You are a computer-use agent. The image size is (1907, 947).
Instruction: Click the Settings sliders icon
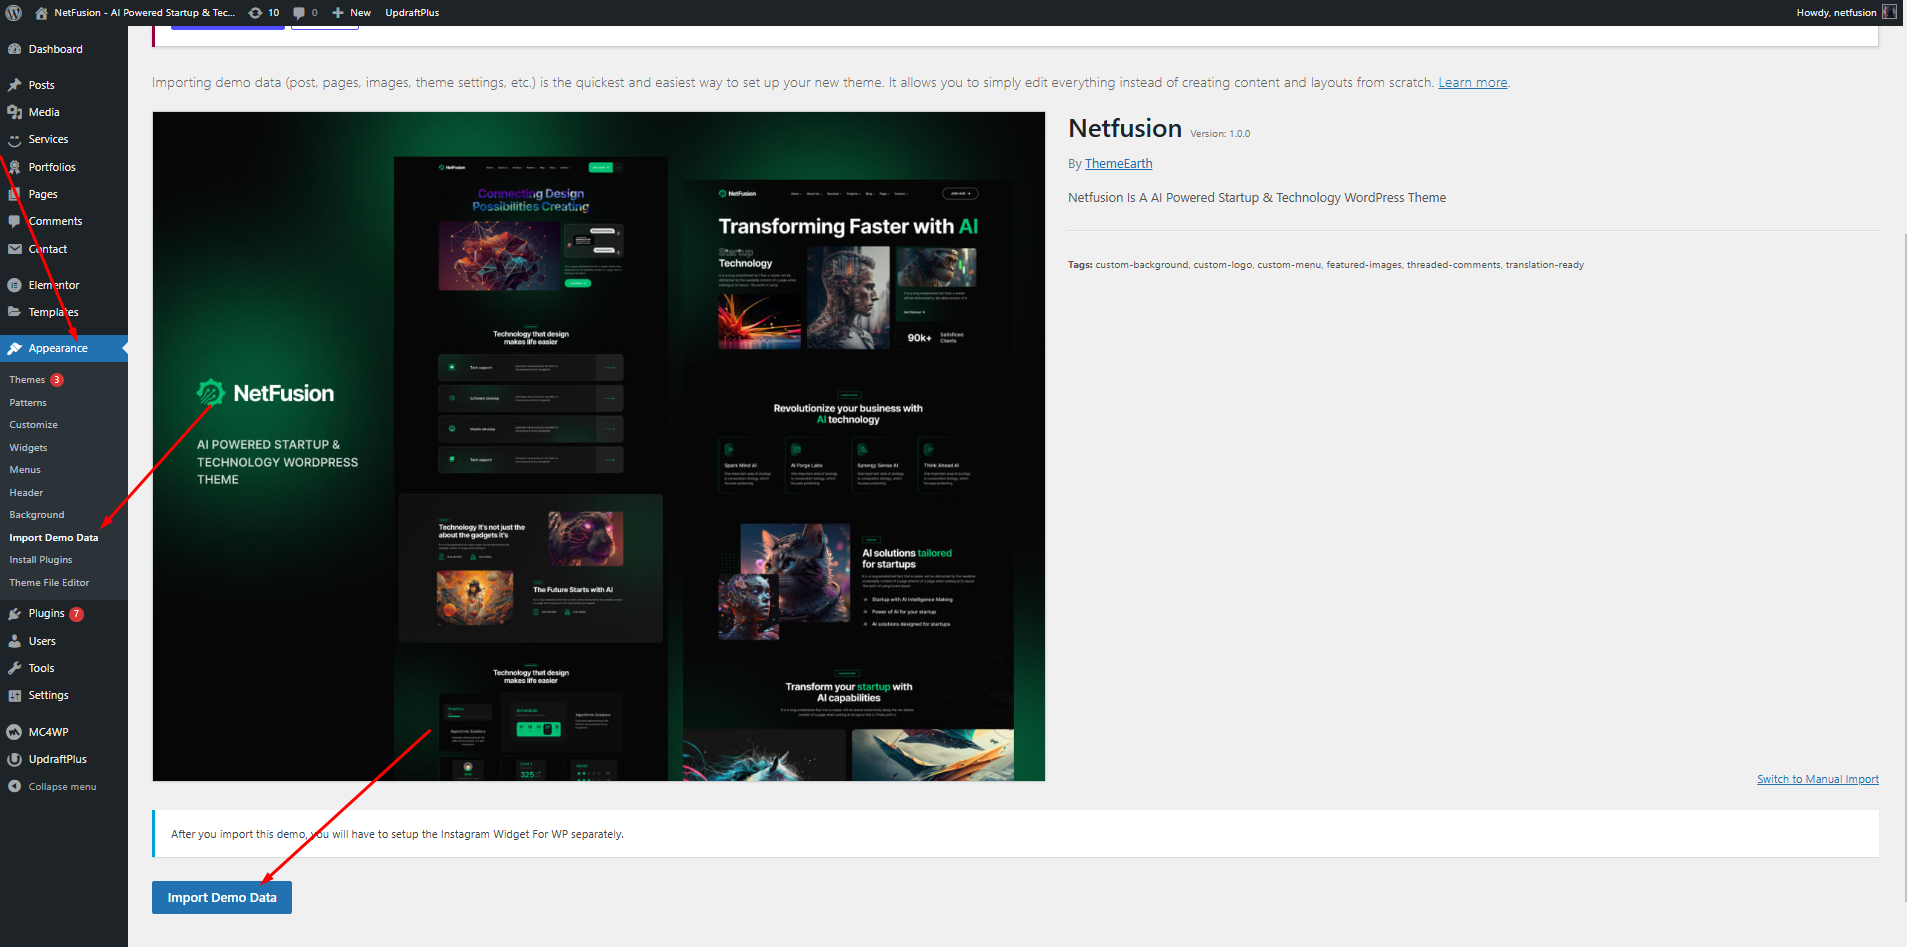pos(14,696)
